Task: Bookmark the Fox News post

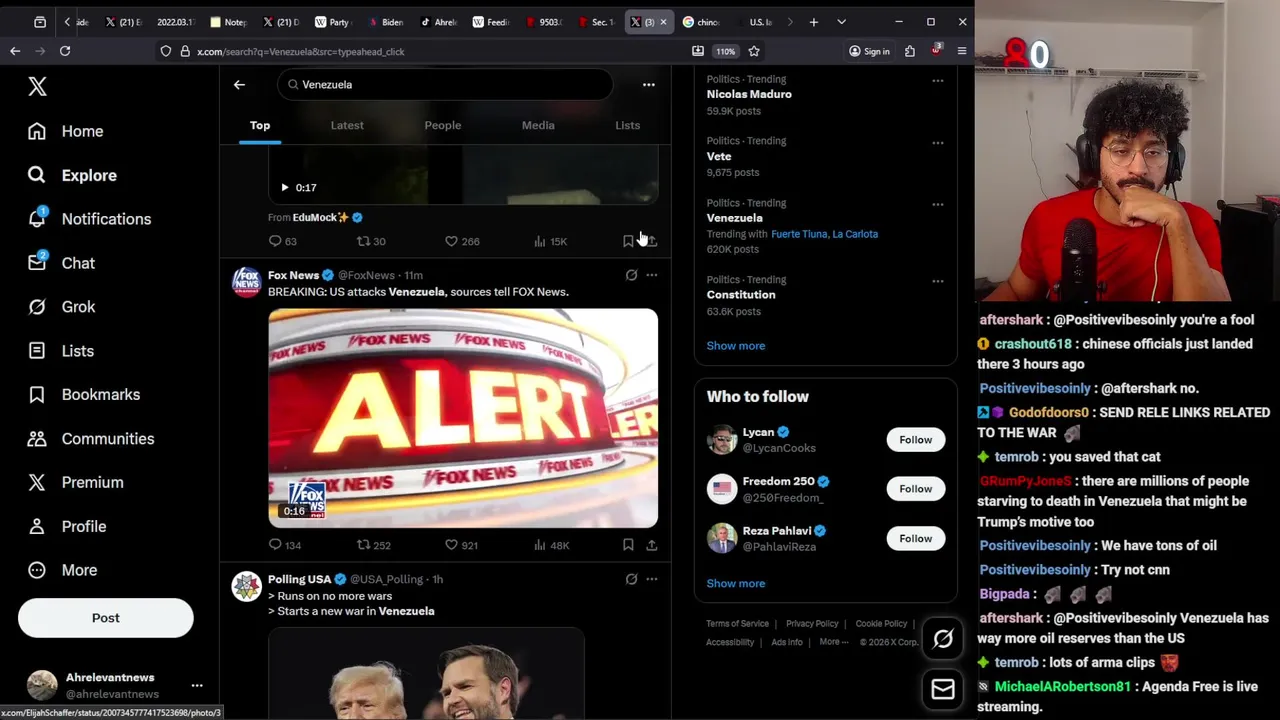Action: pyautogui.click(x=628, y=545)
